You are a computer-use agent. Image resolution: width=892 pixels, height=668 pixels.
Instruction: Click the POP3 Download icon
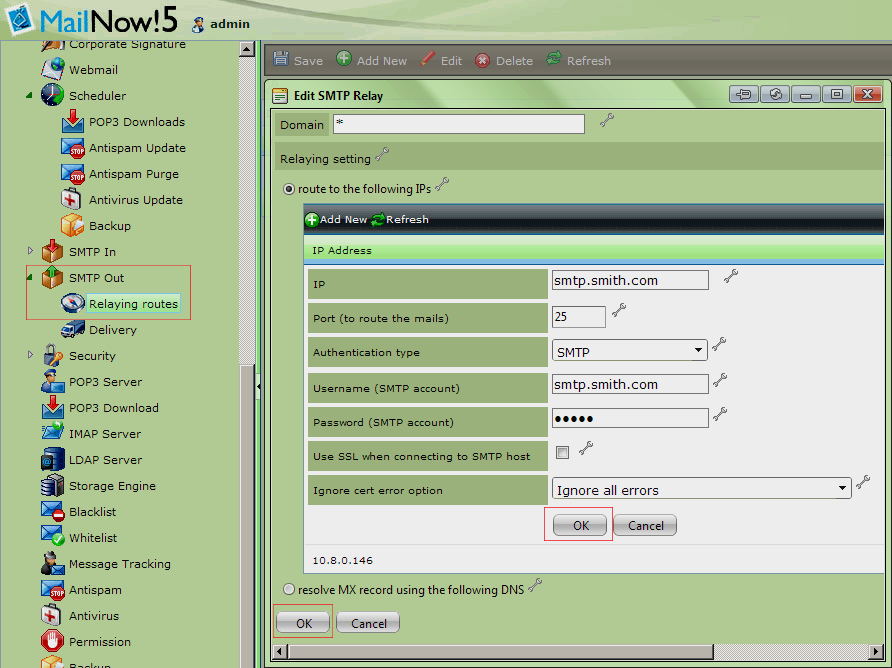(52, 407)
